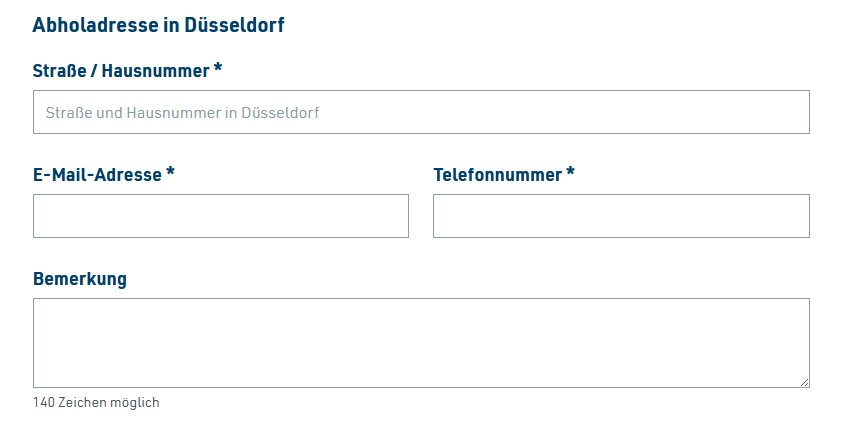Click the number "140" in the character hint

(43, 403)
